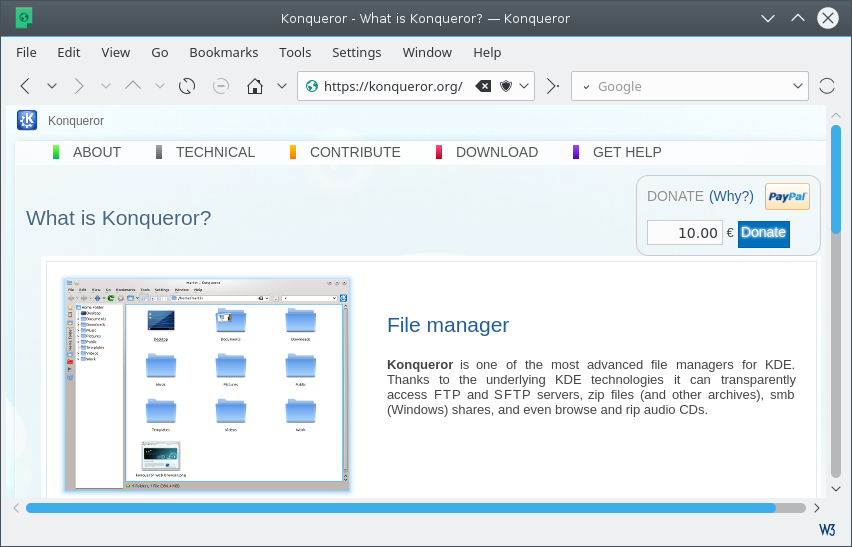Click the Donate button

pos(763,233)
